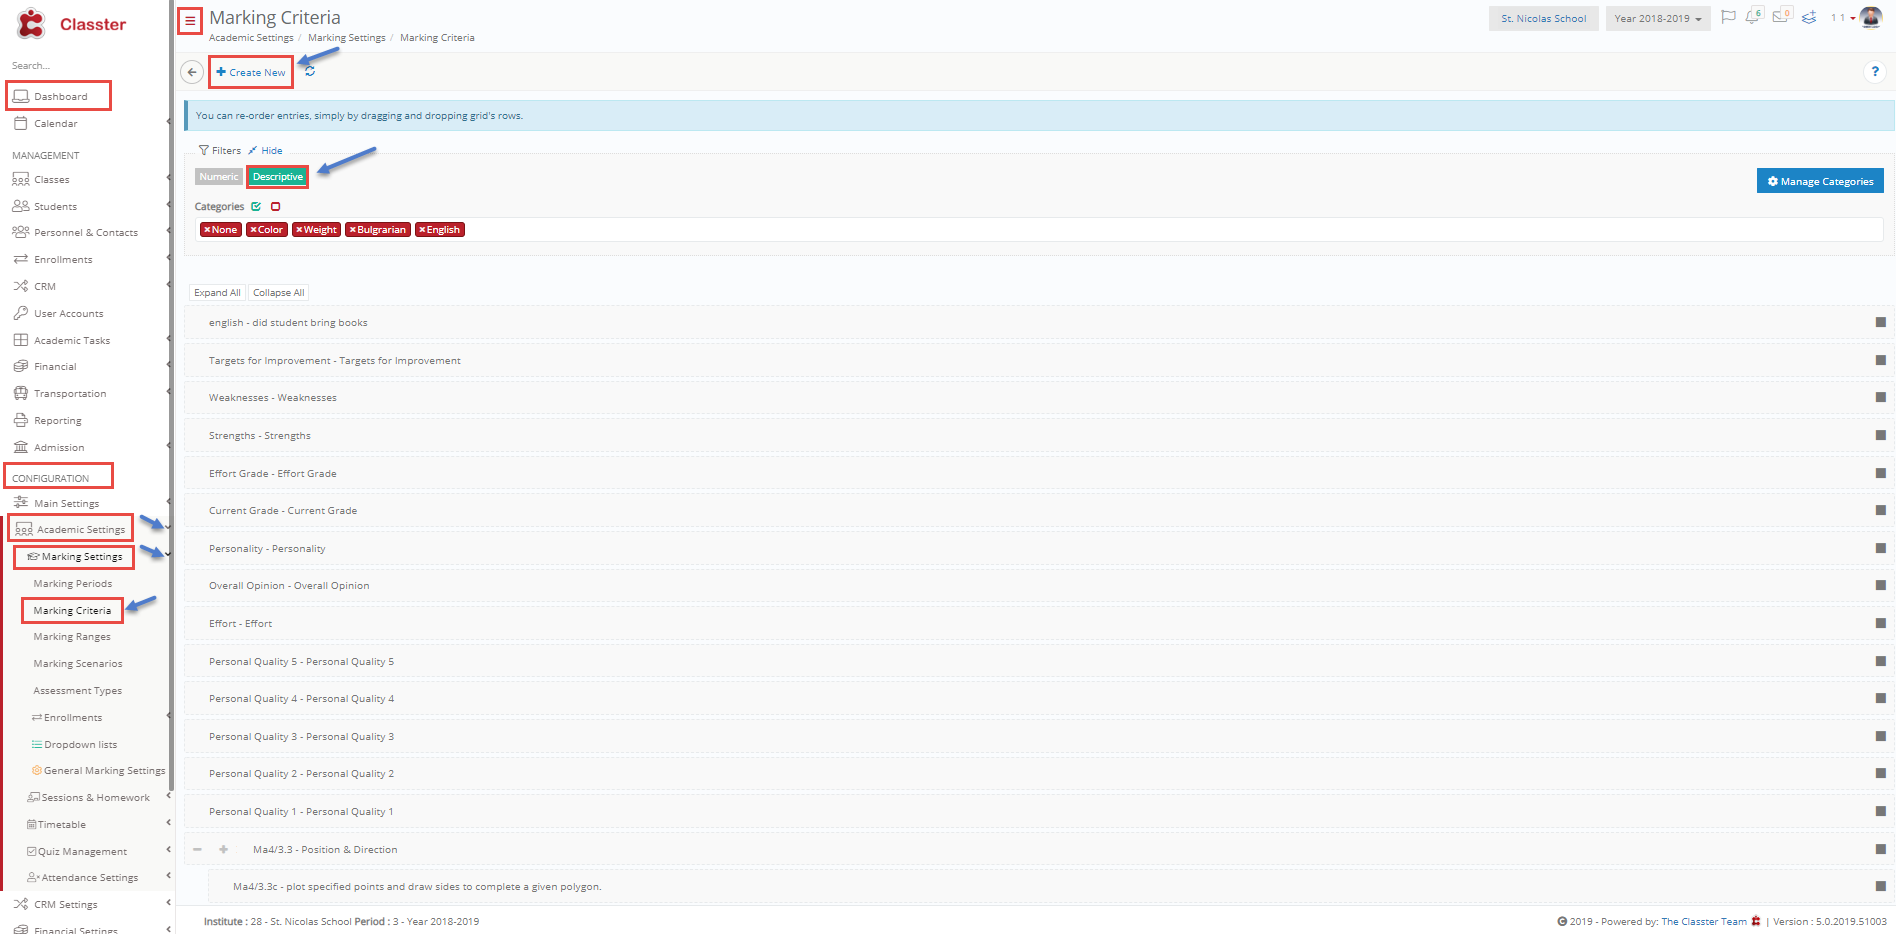Open the help question mark
The width and height of the screenshot is (1896, 934).
click(1875, 71)
